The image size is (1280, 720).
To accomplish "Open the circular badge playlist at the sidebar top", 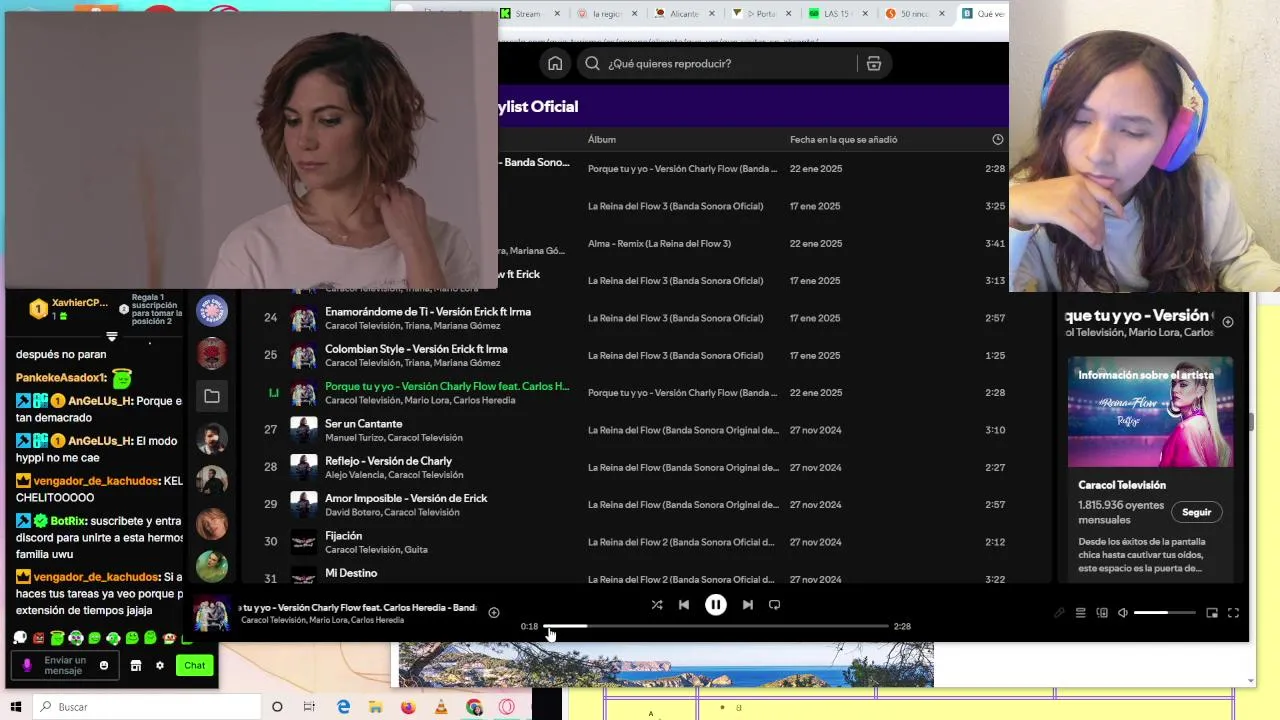I will pyautogui.click(x=212, y=311).
